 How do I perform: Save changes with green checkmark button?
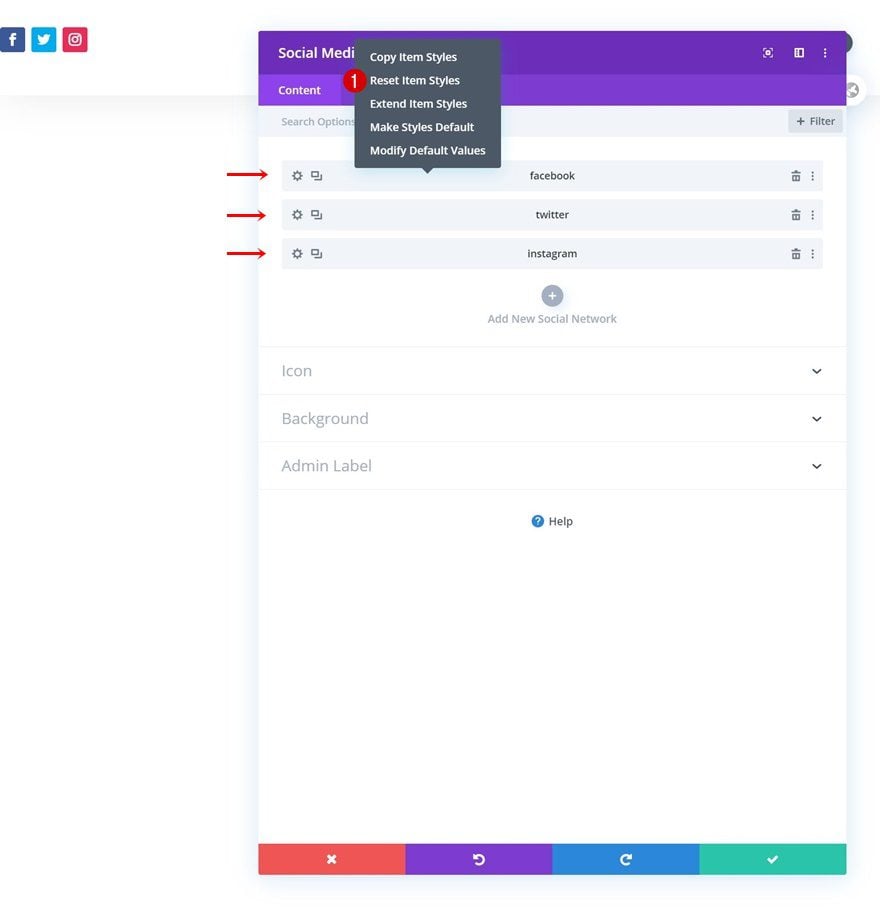click(x=772, y=859)
